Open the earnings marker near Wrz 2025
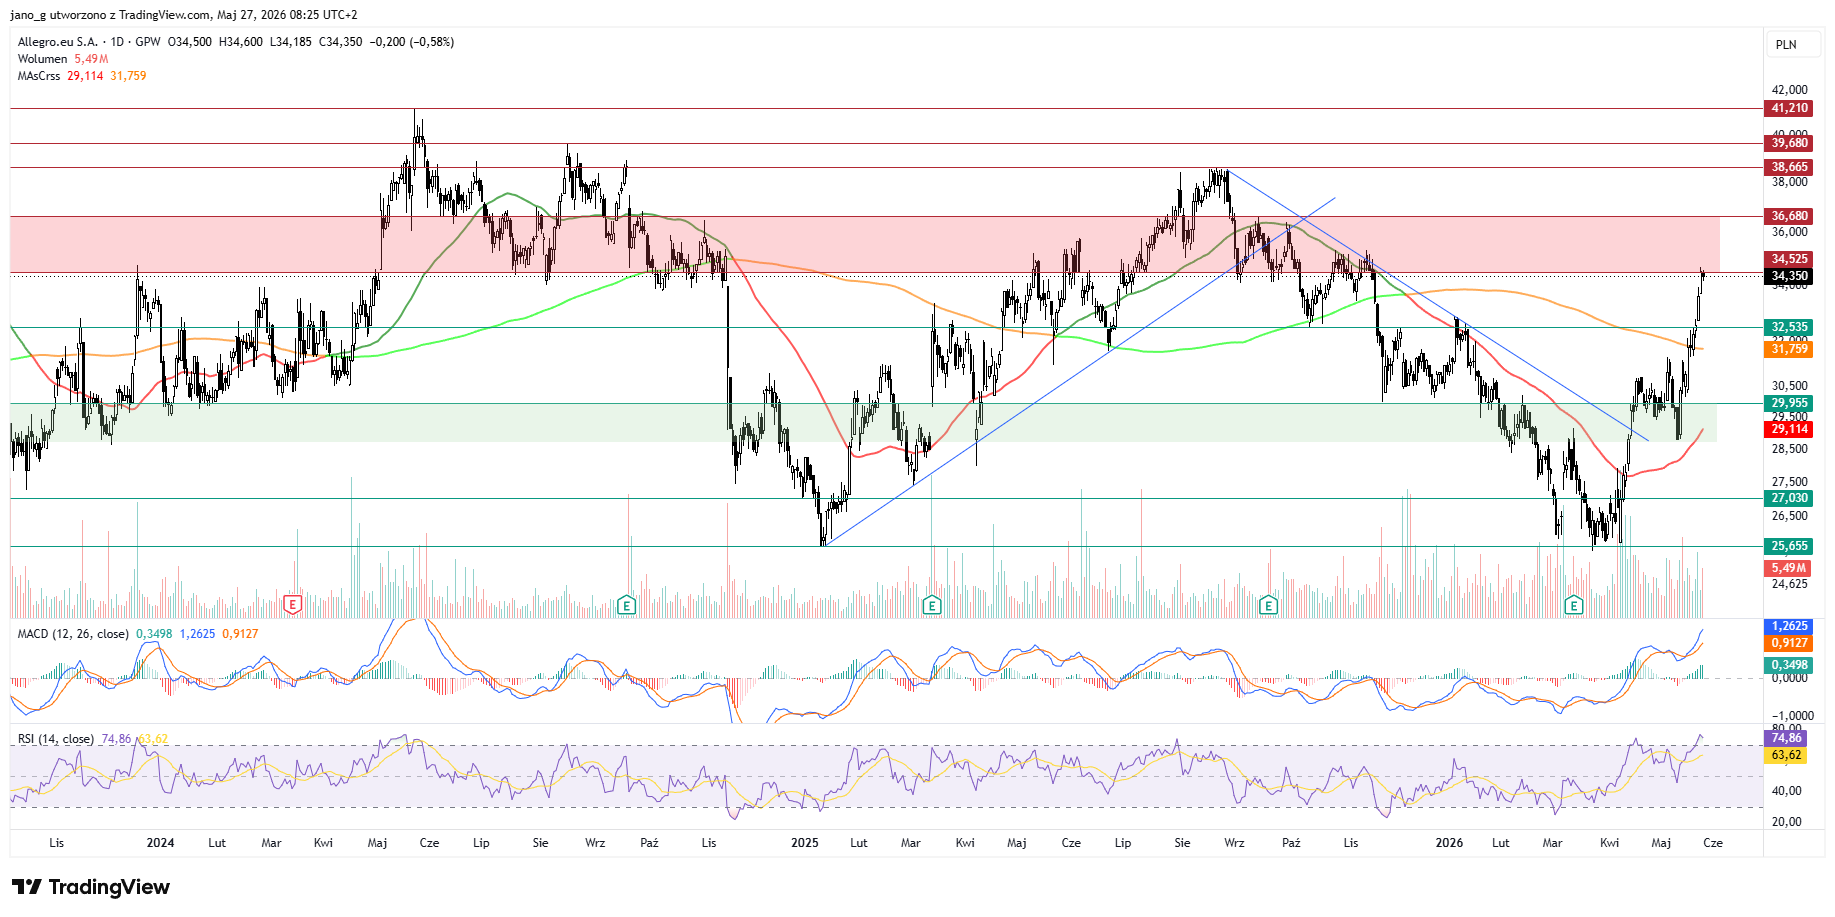The height and width of the screenshot is (917, 1835). point(1268,604)
